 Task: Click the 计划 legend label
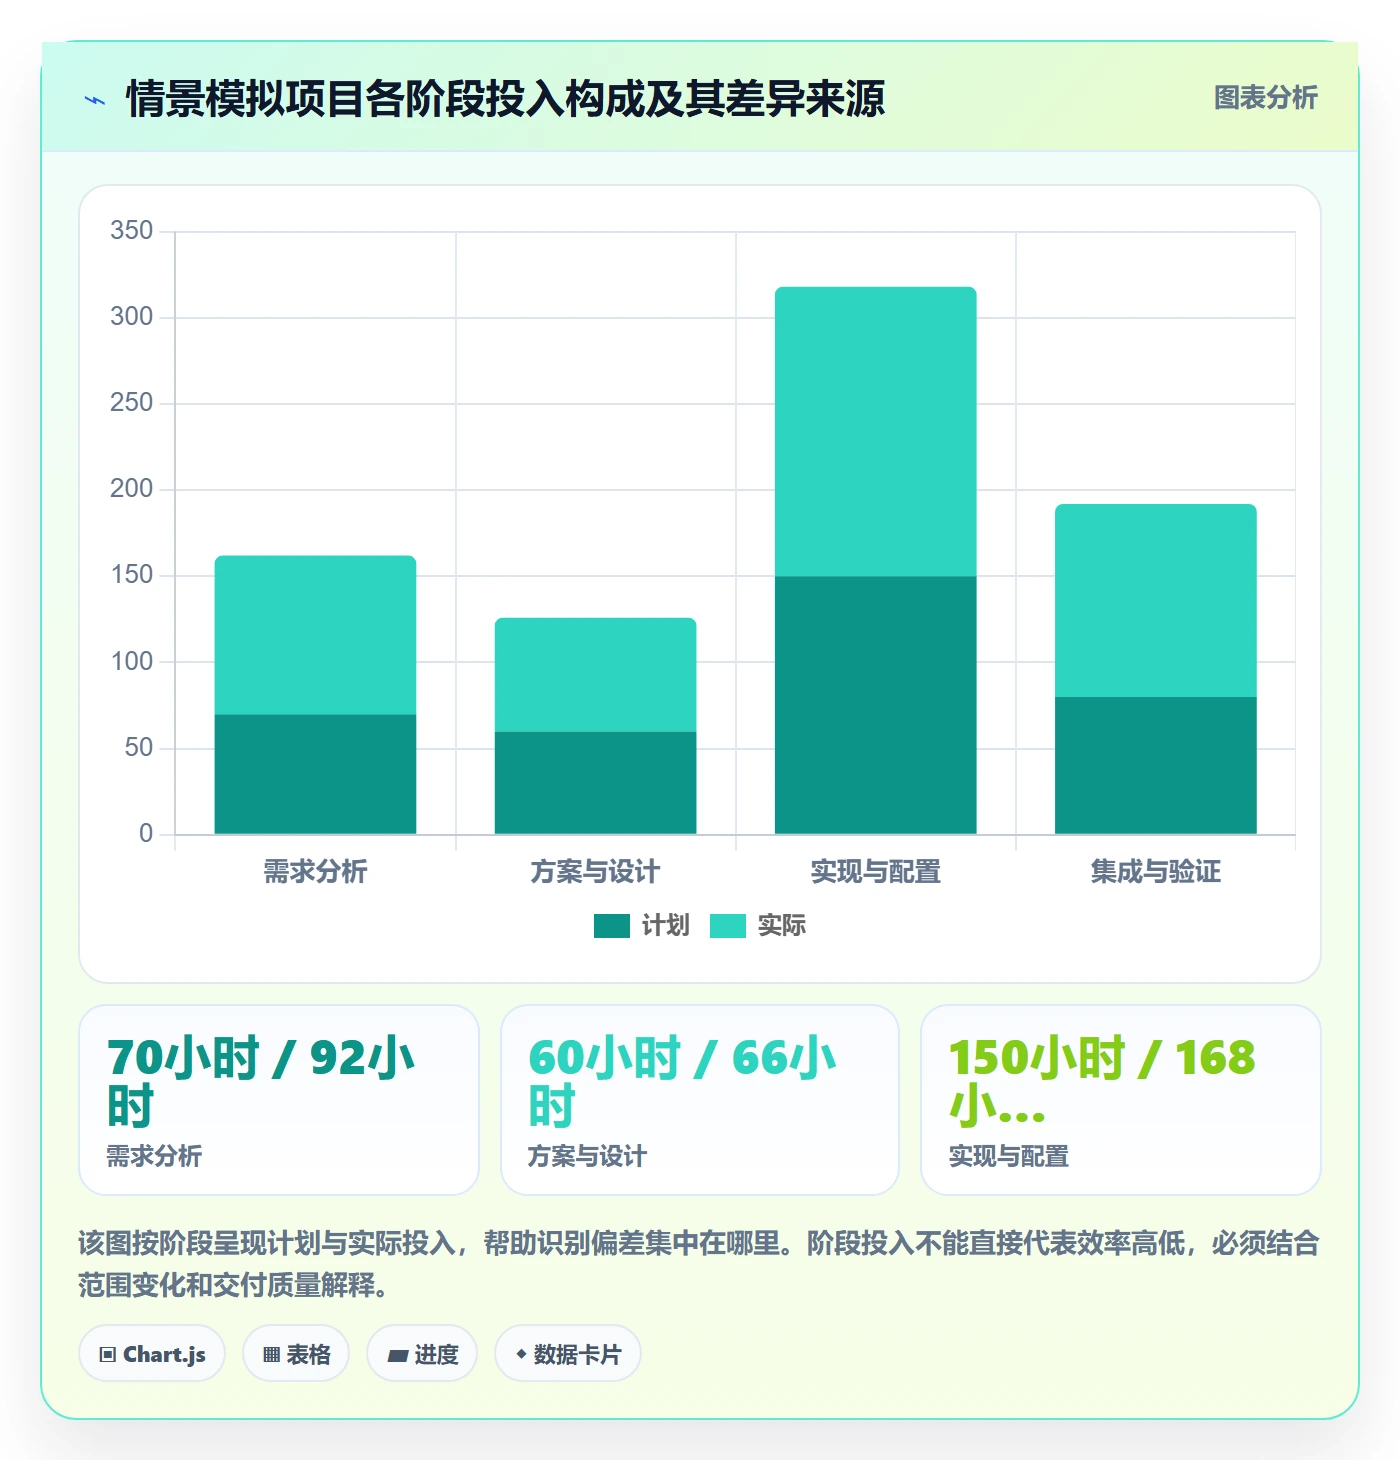(666, 926)
